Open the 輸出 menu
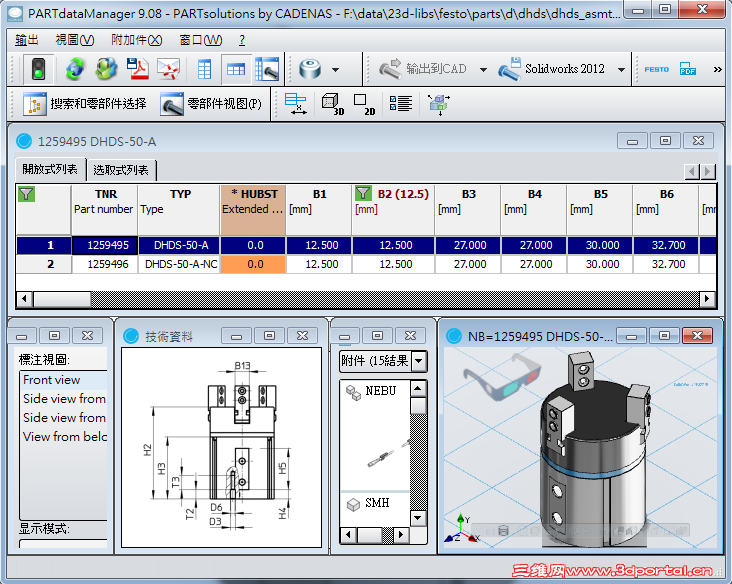Image resolution: width=732 pixels, height=584 pixels. [x=27, y=40]
